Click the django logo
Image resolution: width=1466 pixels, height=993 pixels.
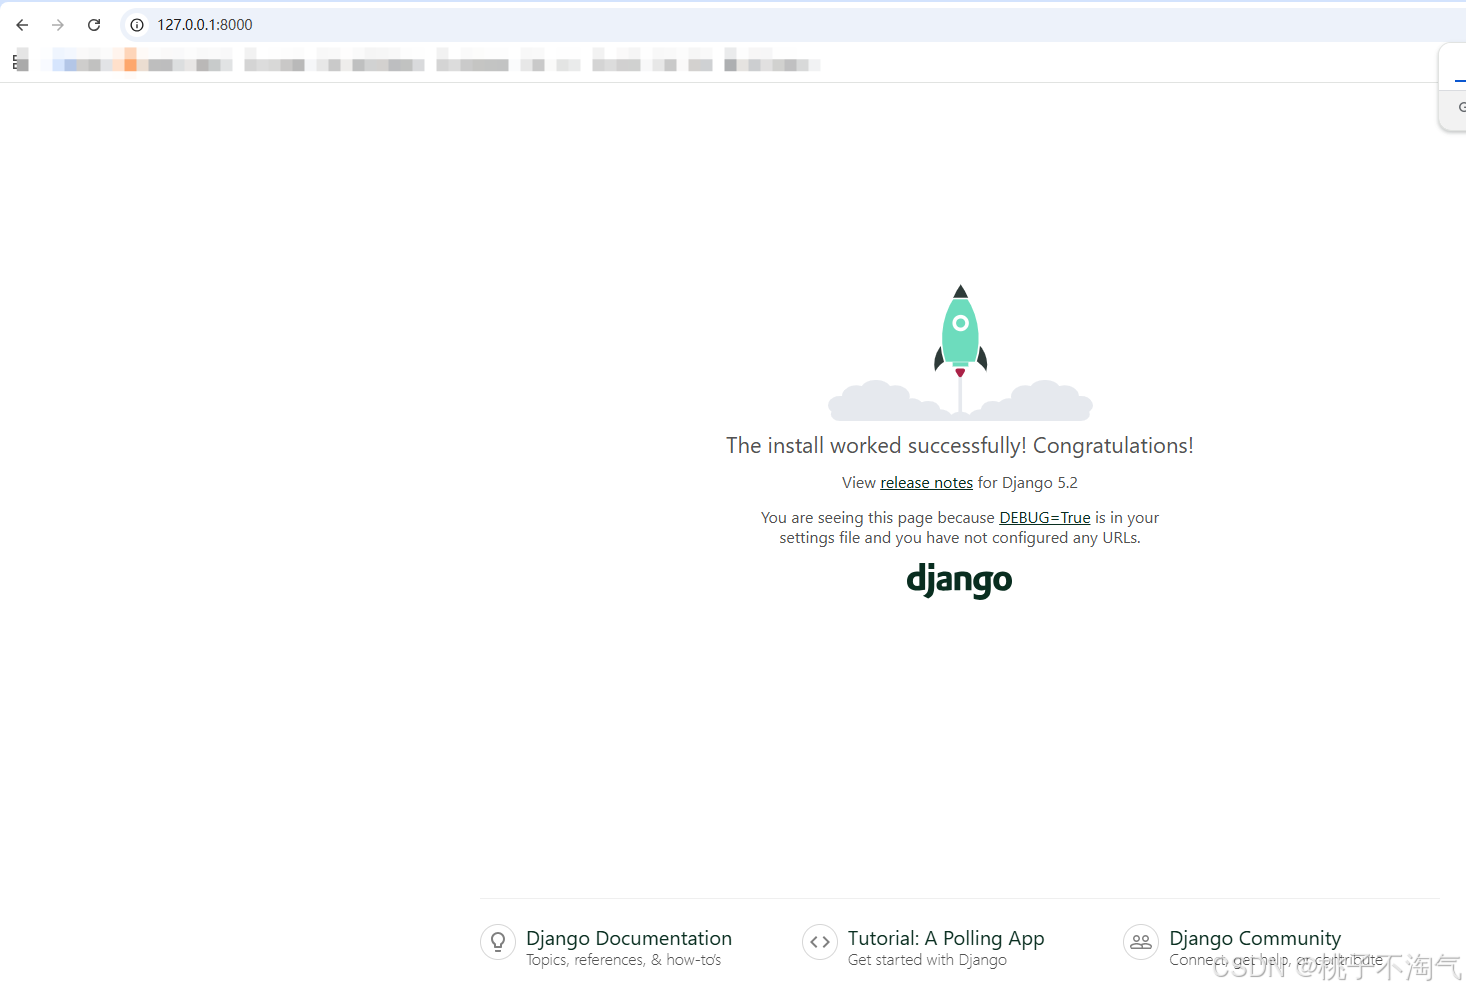coord(959,580)
